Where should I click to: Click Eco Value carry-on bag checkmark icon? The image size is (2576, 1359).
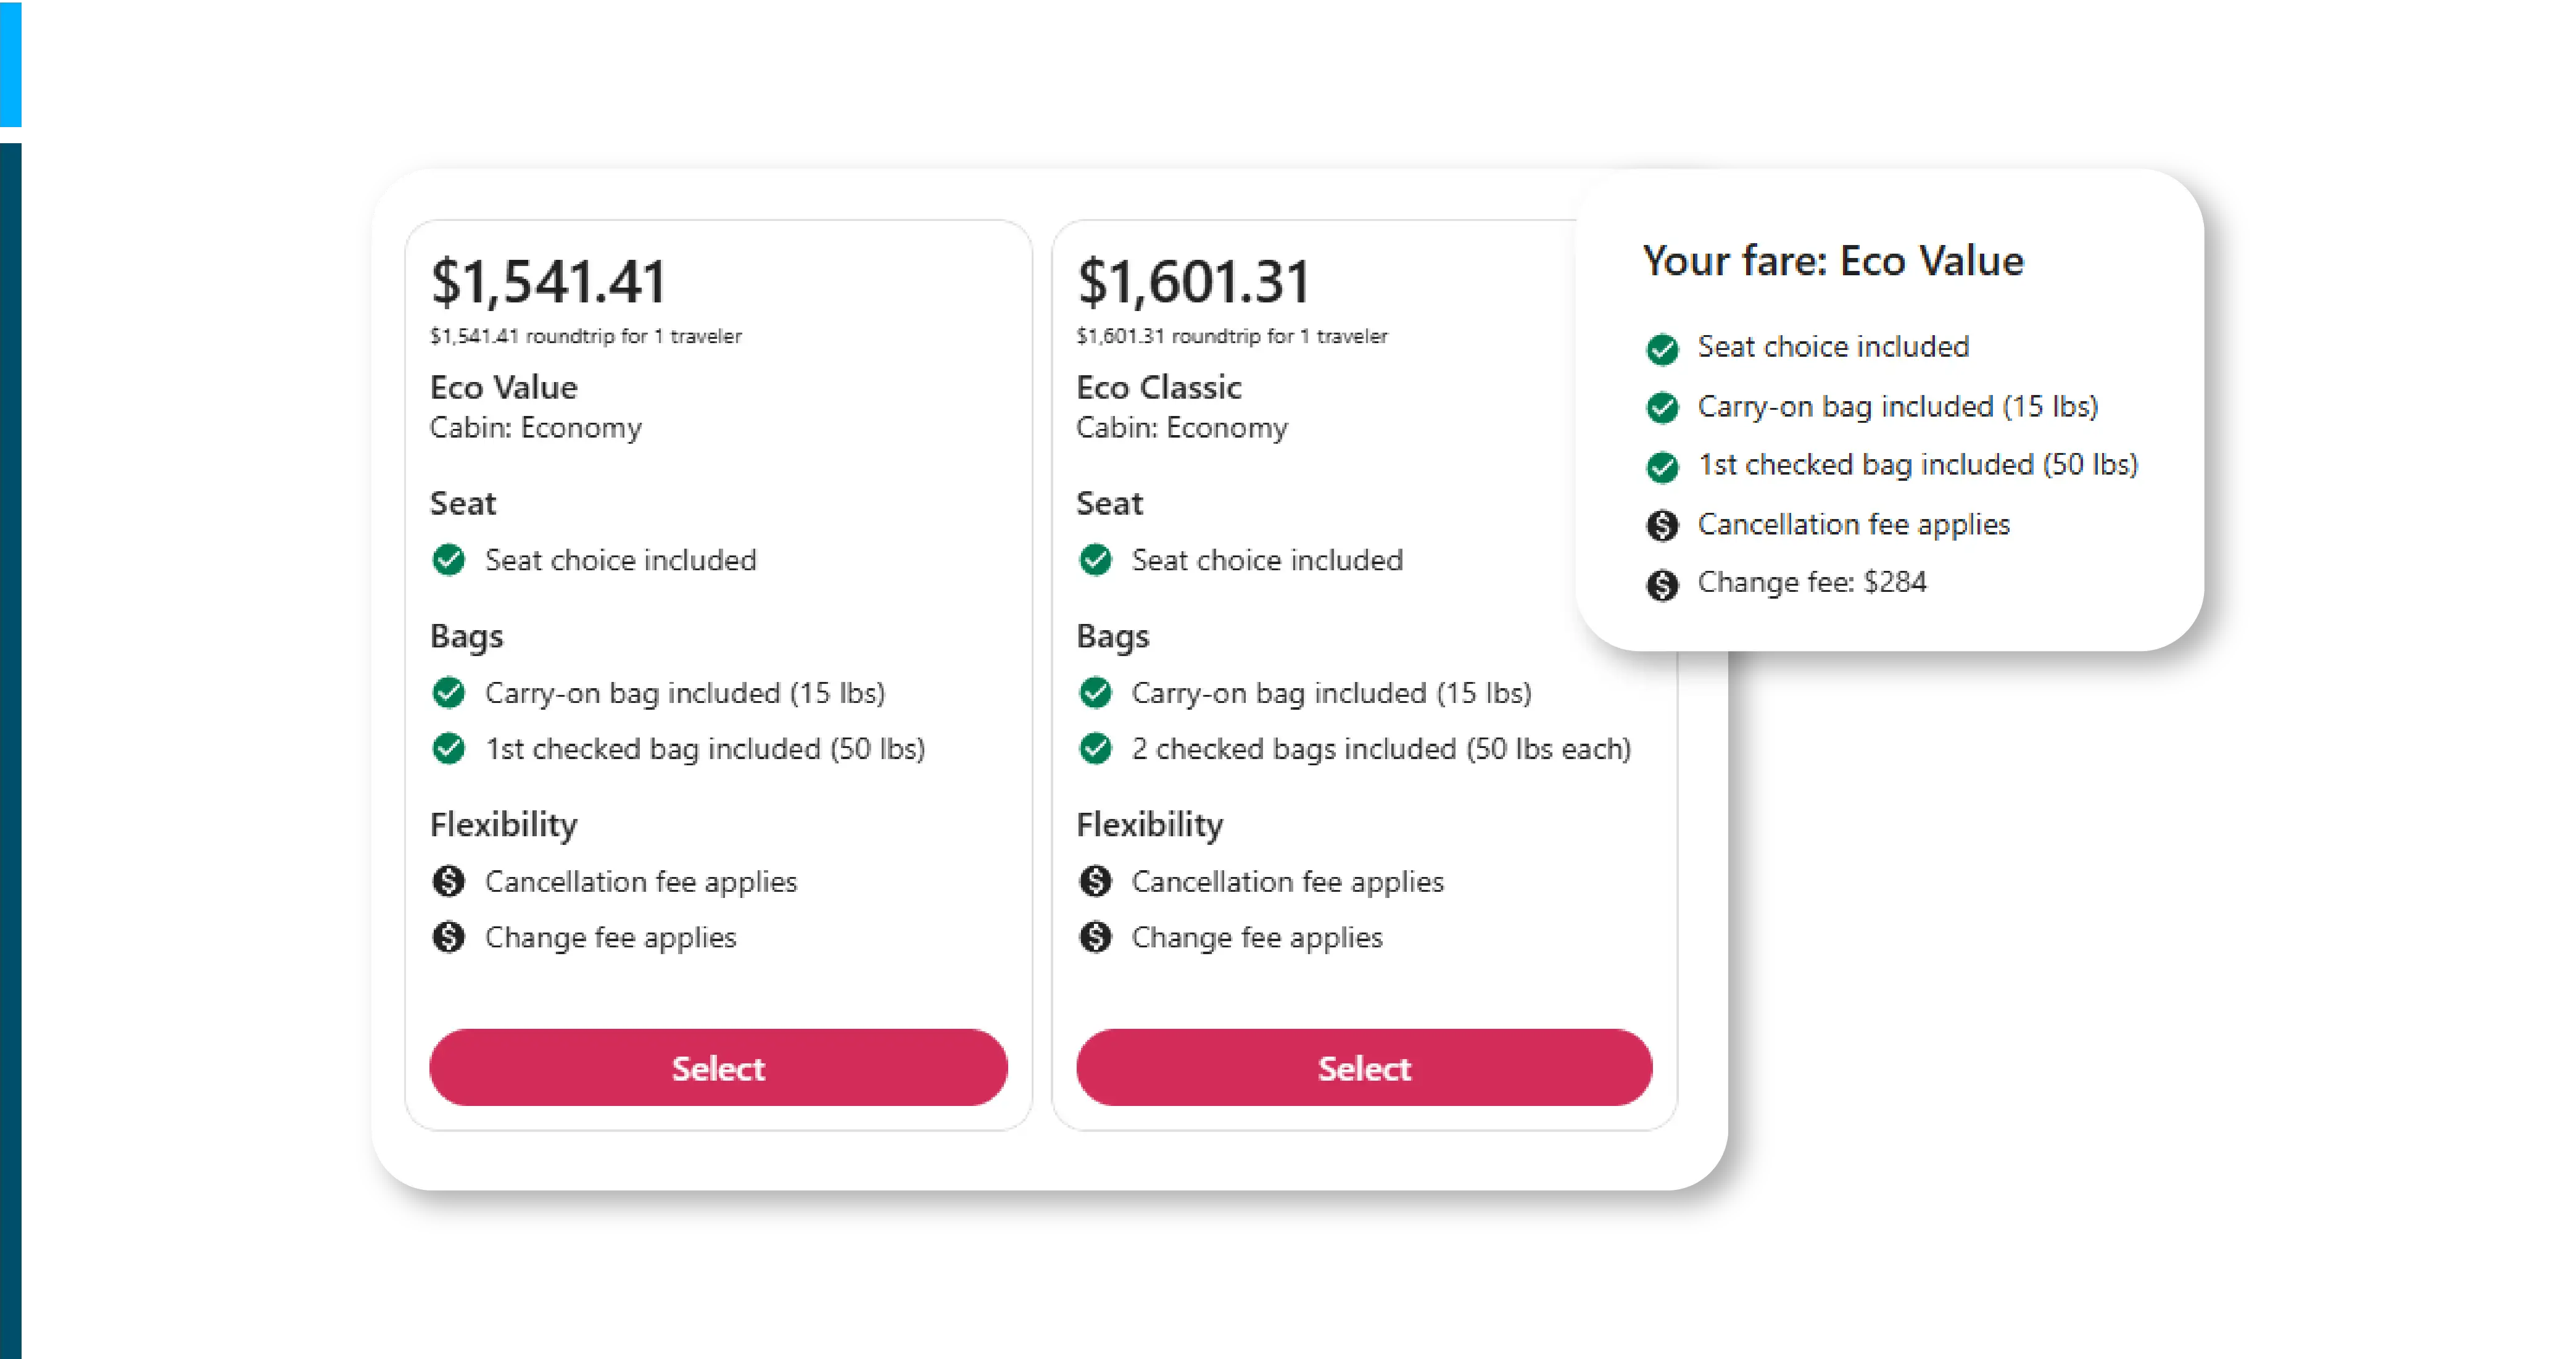[x=449, y=693]
